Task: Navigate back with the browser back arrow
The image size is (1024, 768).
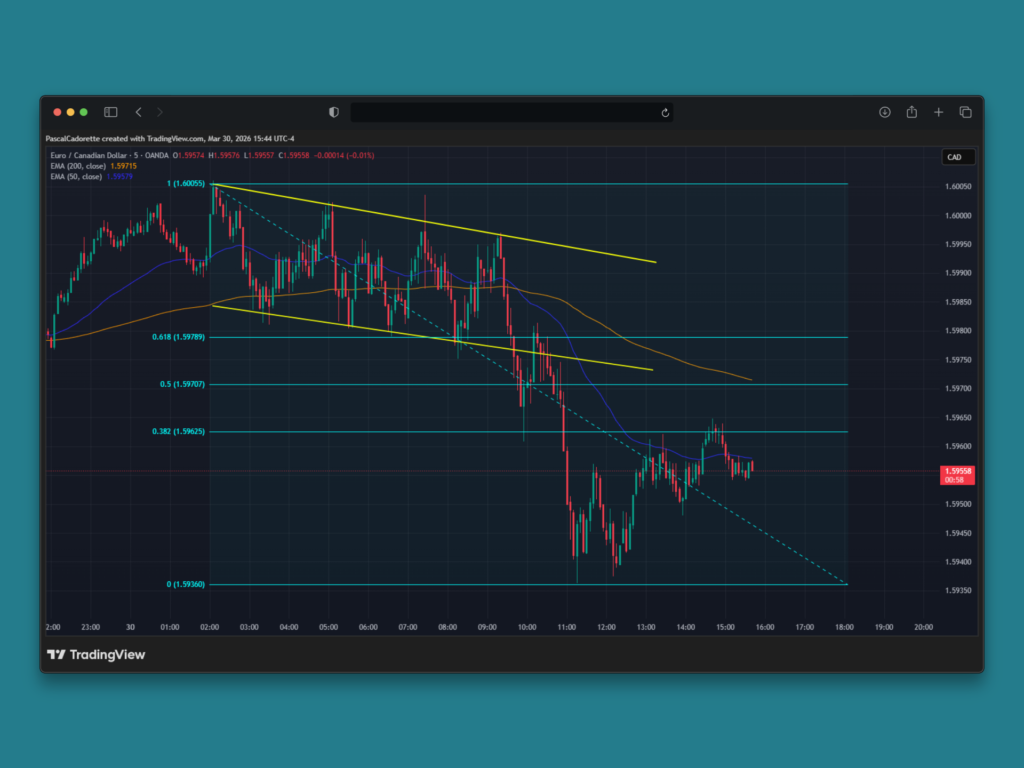Action: pyautogui.click(x=138, y=112)
